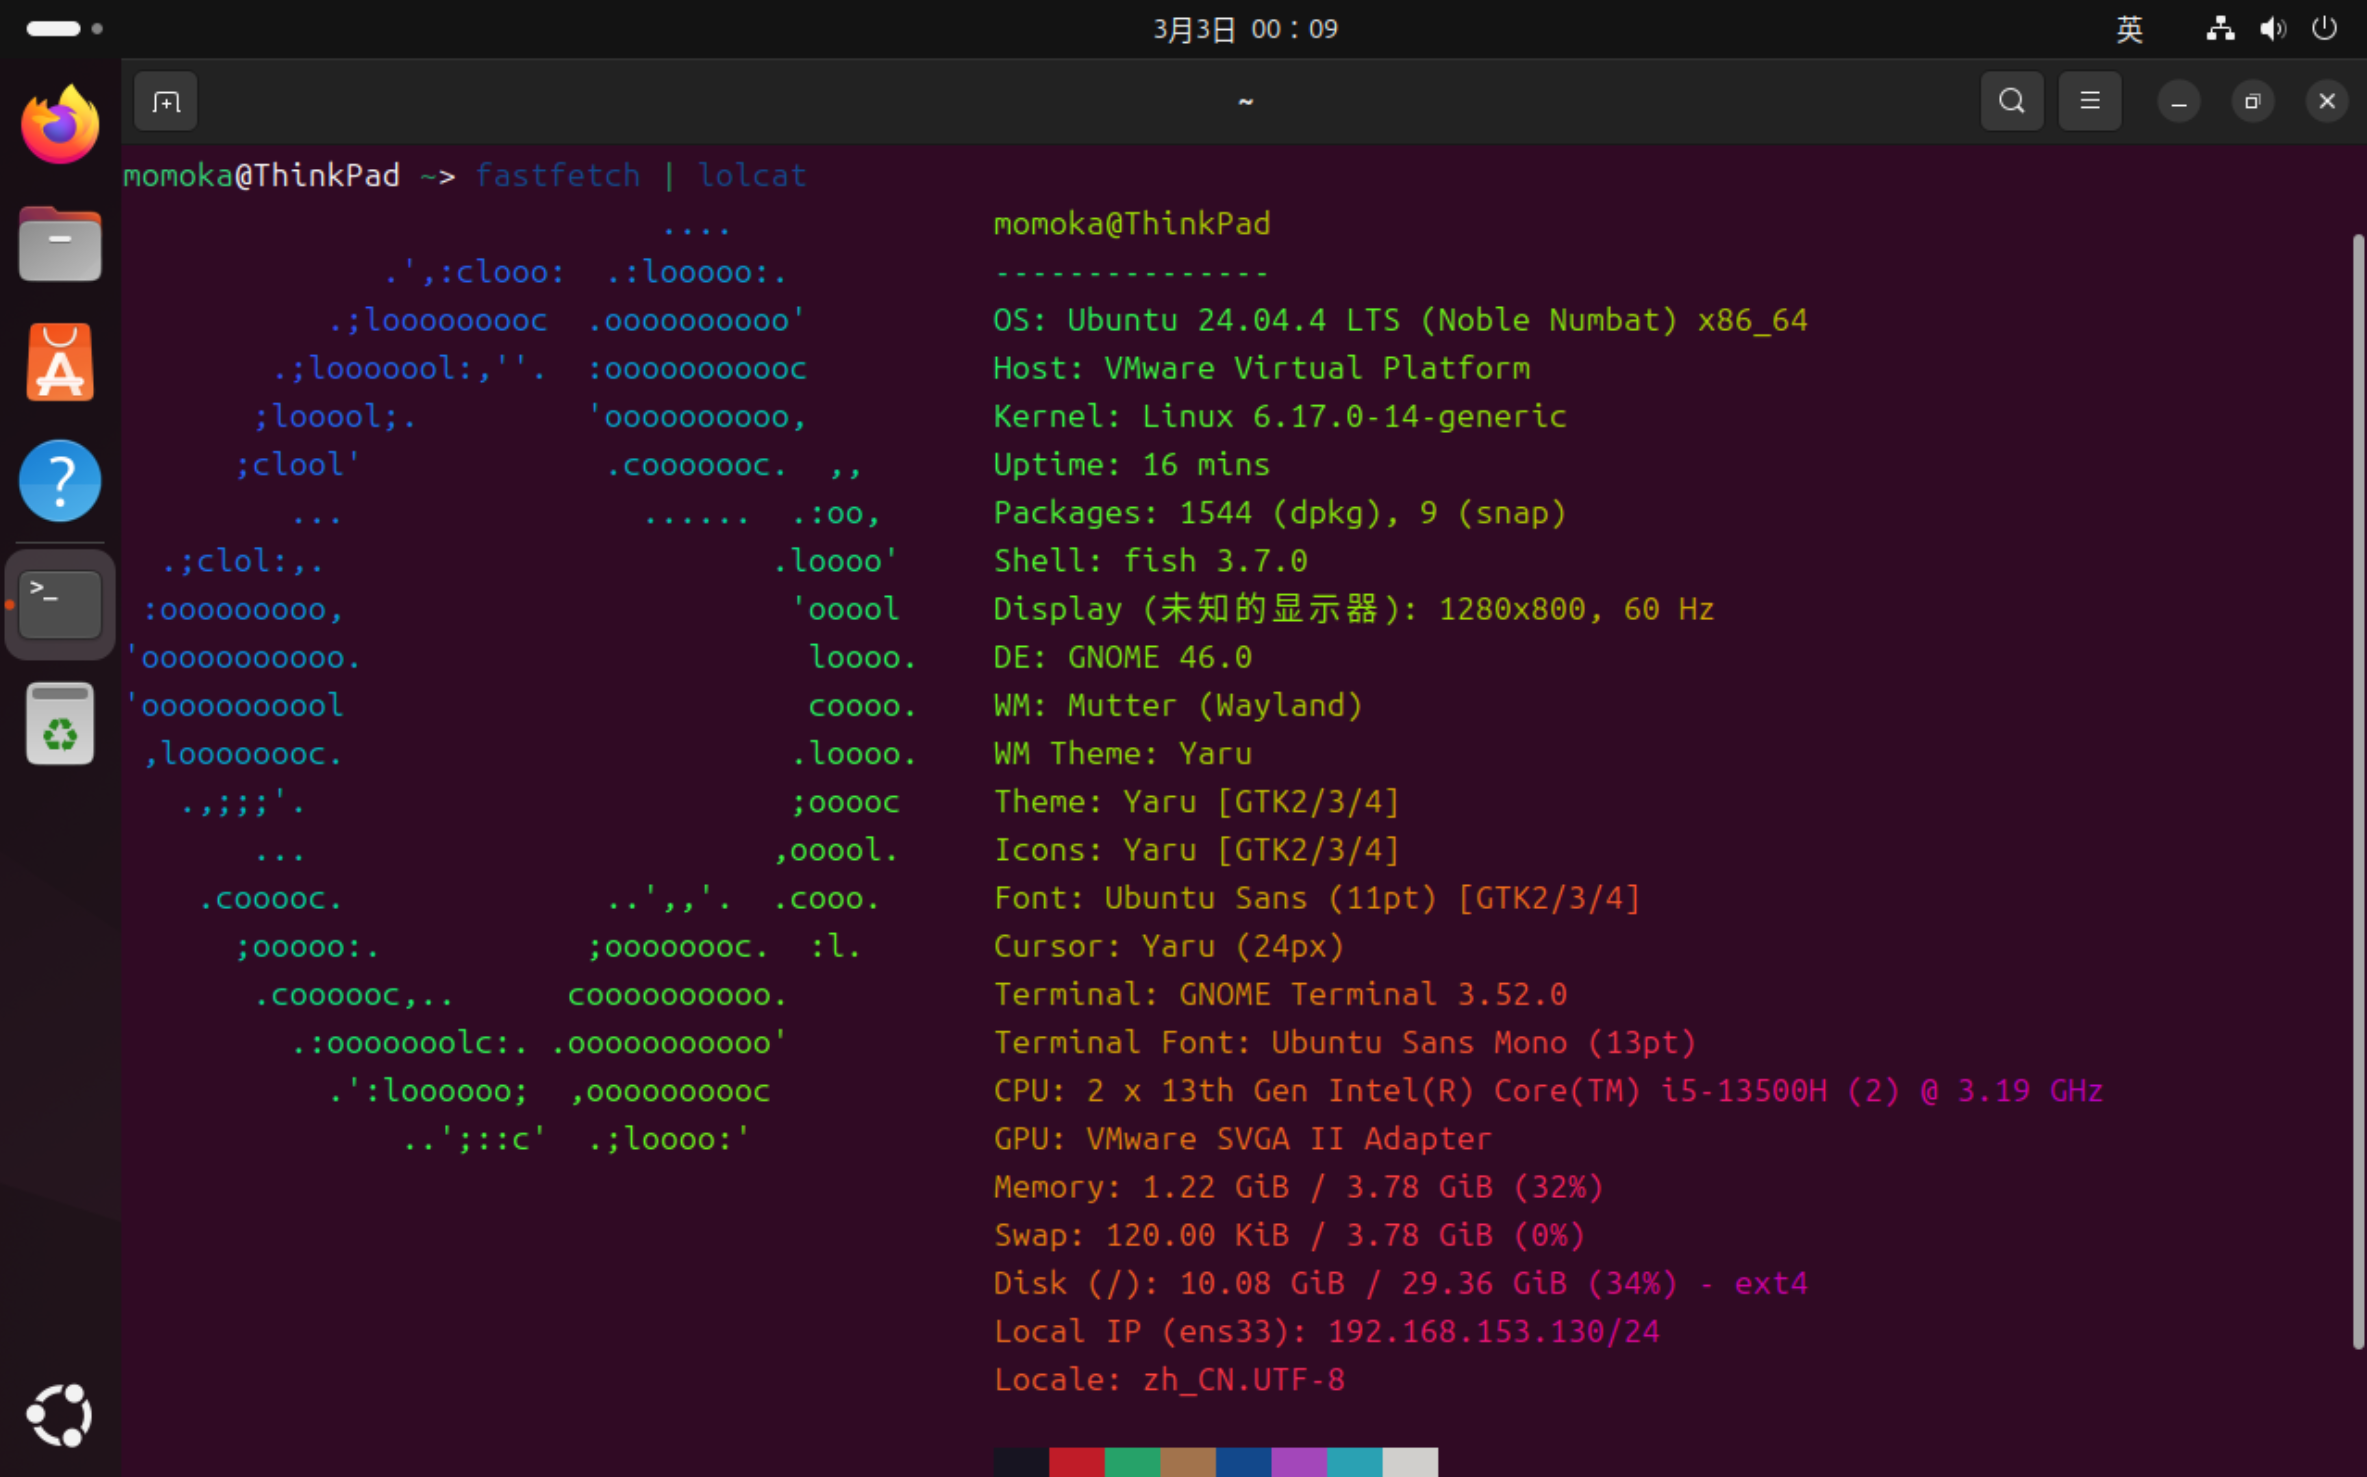Open Activities workspace indicator
The width and height of the screenshot is (2367, 1477).
click(64, 29)
